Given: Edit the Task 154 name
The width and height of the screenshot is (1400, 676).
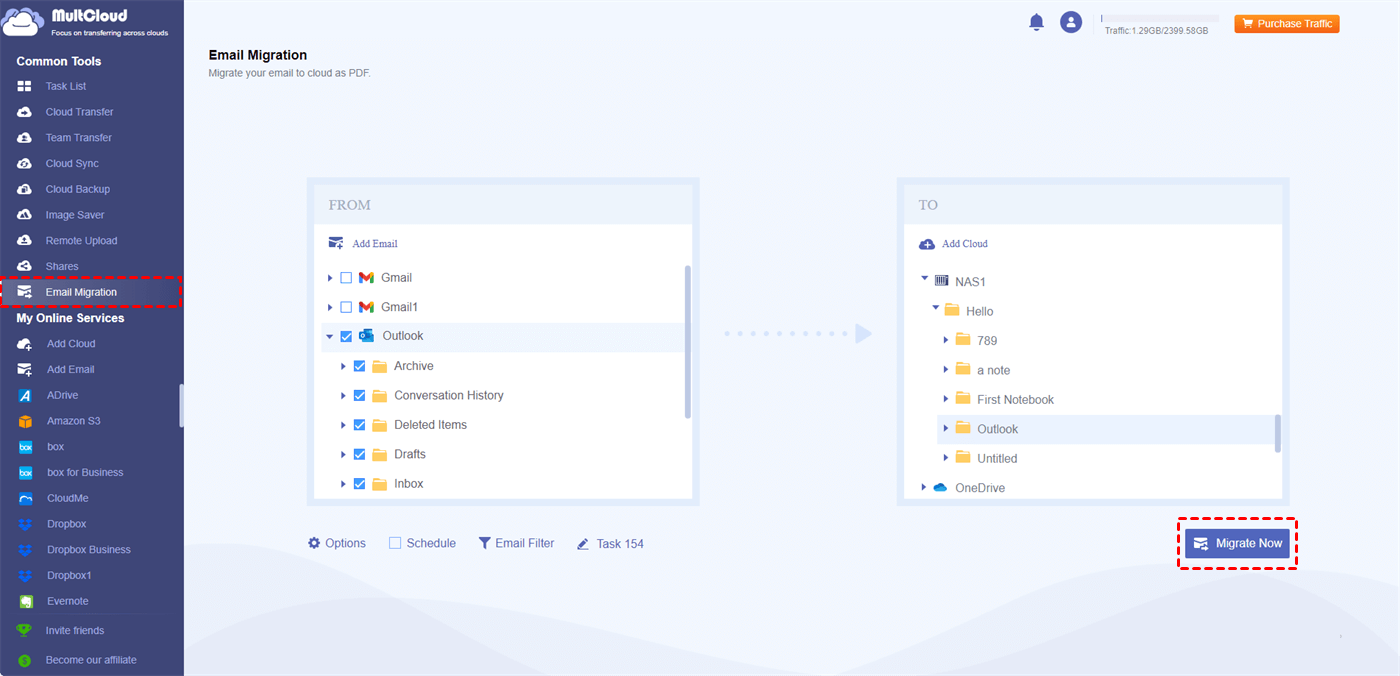Looking at the screenshot, I should [x=610, y=544].
